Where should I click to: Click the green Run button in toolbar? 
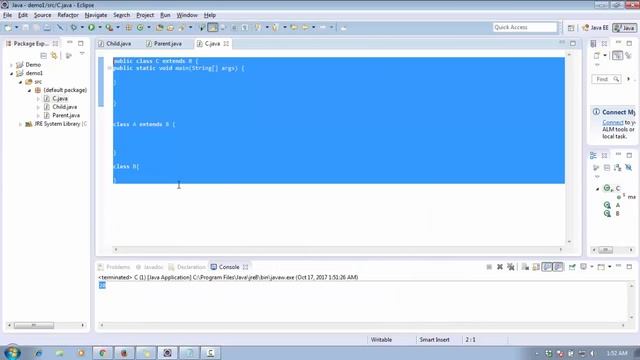pos(91,27)
